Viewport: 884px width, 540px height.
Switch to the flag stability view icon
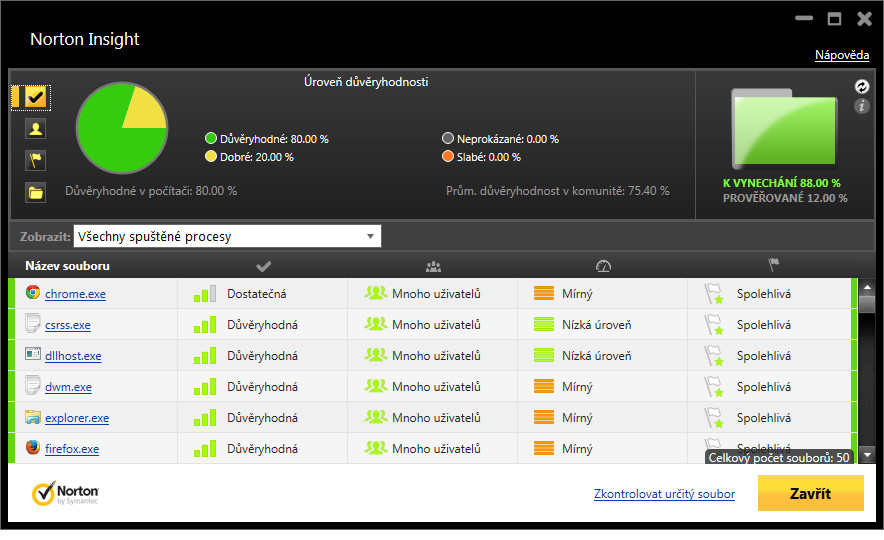click(x=36, y=161)
